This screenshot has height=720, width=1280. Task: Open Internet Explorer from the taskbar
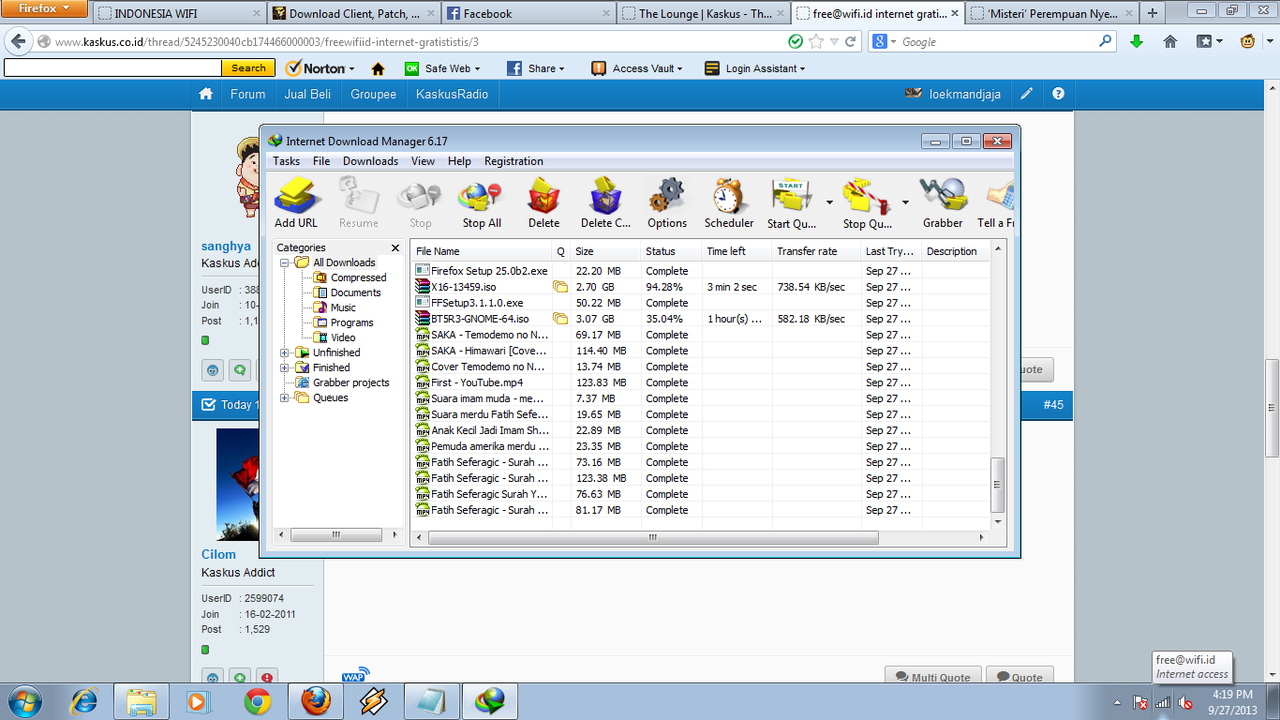(84, 702)
